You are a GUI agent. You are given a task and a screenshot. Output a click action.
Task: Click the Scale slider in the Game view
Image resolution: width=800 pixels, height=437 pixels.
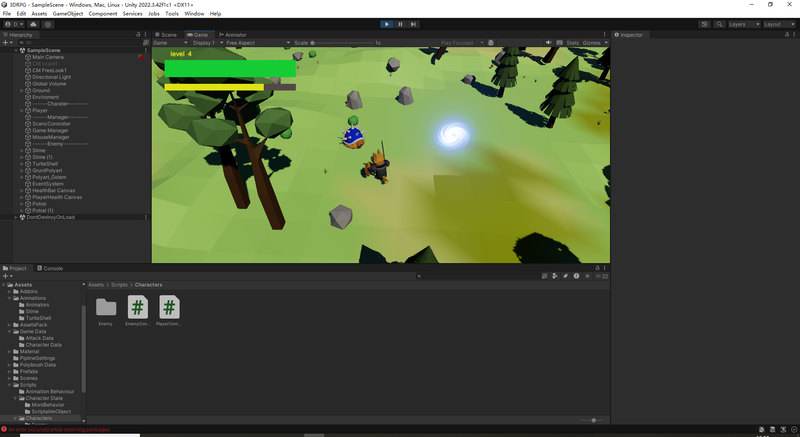pos(342,43)
